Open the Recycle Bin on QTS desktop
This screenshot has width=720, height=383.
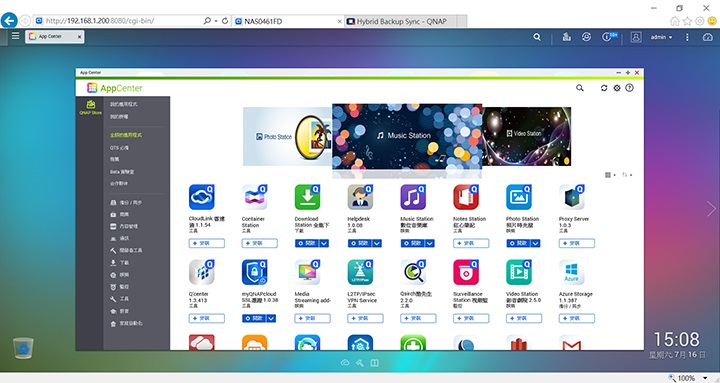[23, 348]
